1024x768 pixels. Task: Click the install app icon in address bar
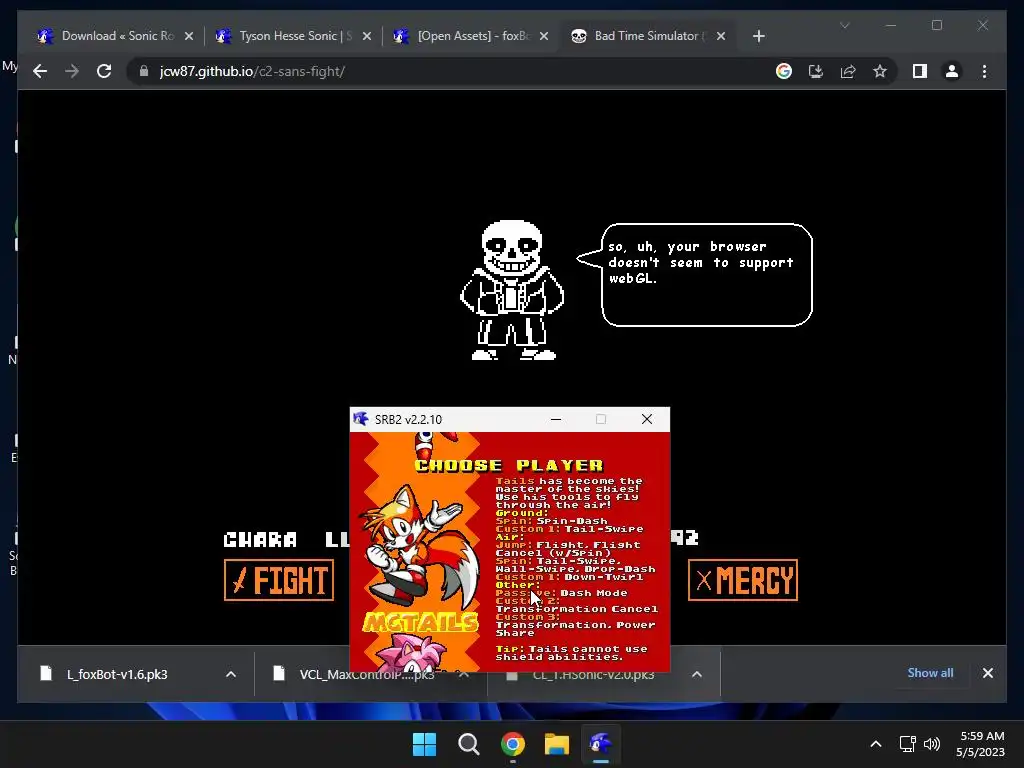816,71
